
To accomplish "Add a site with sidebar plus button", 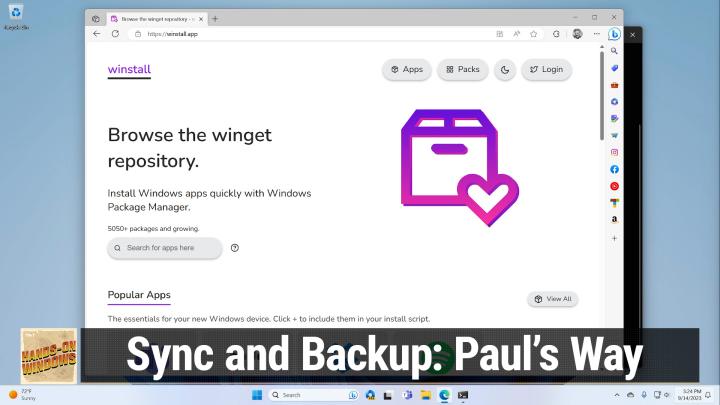I will (x=614, y=238).
